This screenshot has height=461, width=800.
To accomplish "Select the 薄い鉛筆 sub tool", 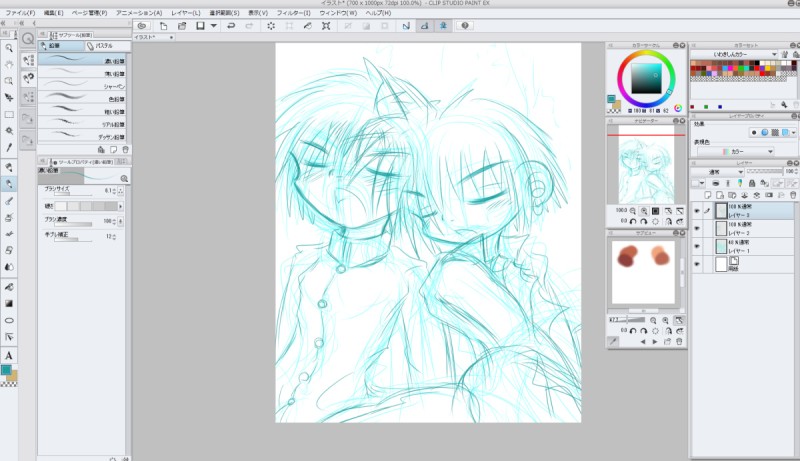I will coord(82,72).
